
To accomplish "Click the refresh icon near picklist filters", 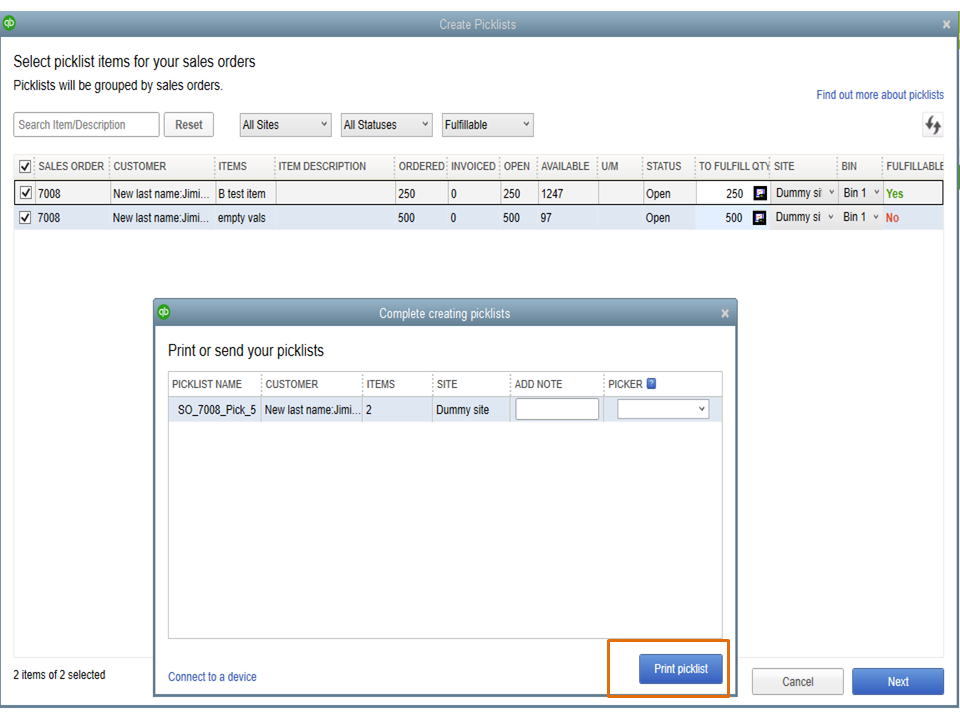I will pos(932,125).
